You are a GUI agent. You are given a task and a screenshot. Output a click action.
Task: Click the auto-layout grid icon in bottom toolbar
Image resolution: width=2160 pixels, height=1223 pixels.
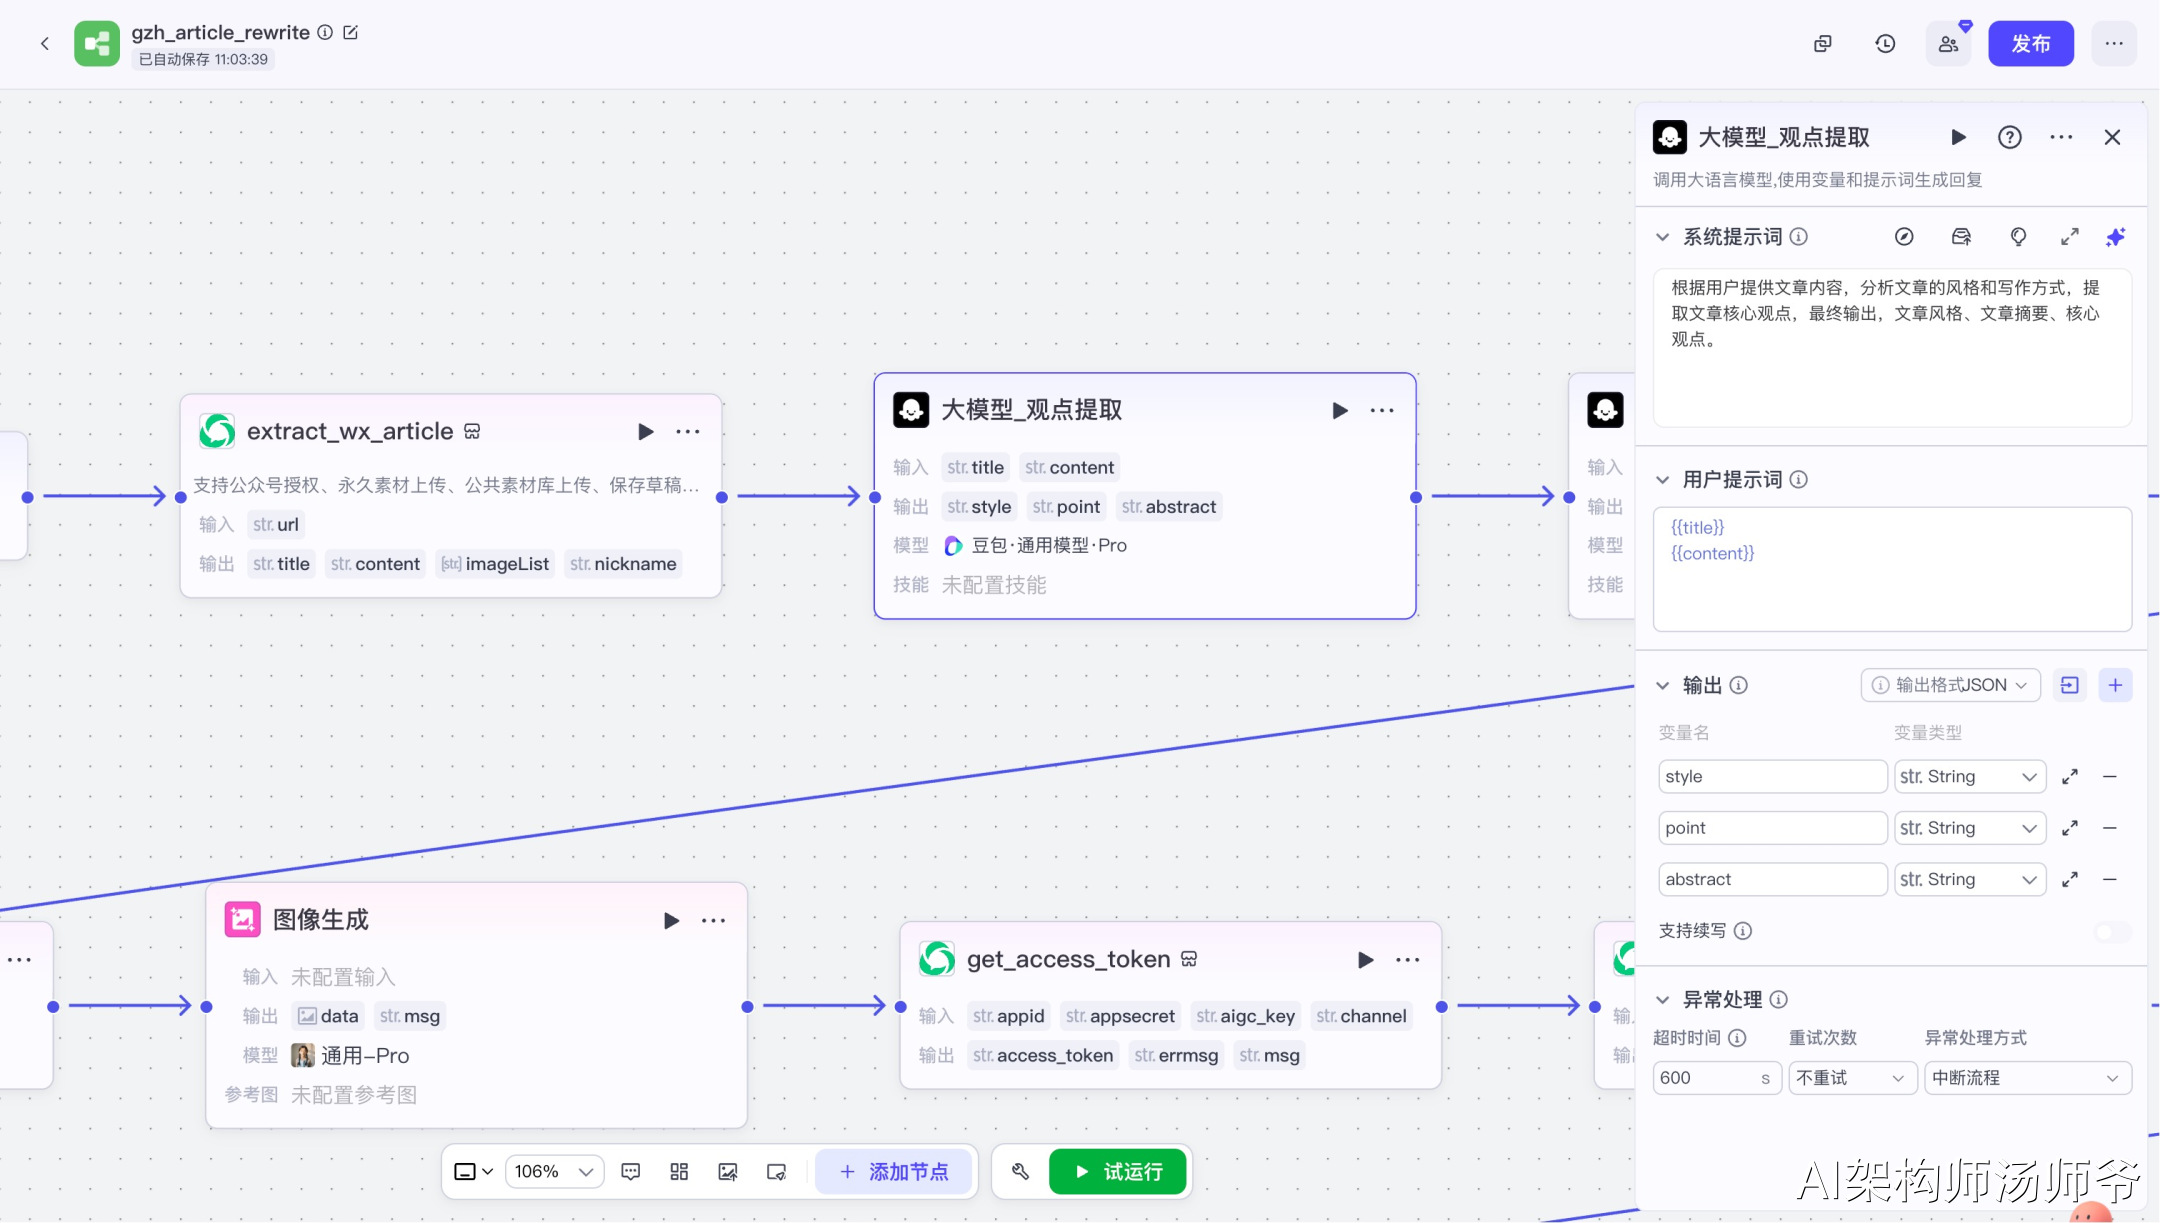click(679, 1172)
